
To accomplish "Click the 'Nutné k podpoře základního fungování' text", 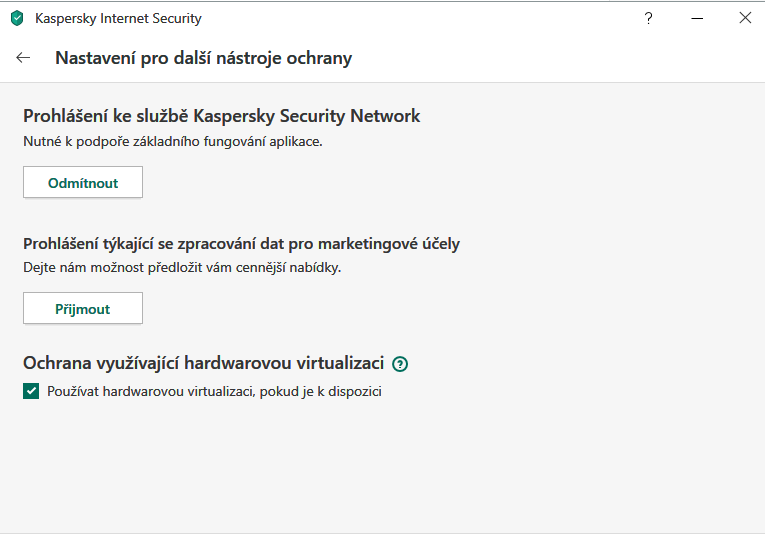I will [x=173, y=142].
